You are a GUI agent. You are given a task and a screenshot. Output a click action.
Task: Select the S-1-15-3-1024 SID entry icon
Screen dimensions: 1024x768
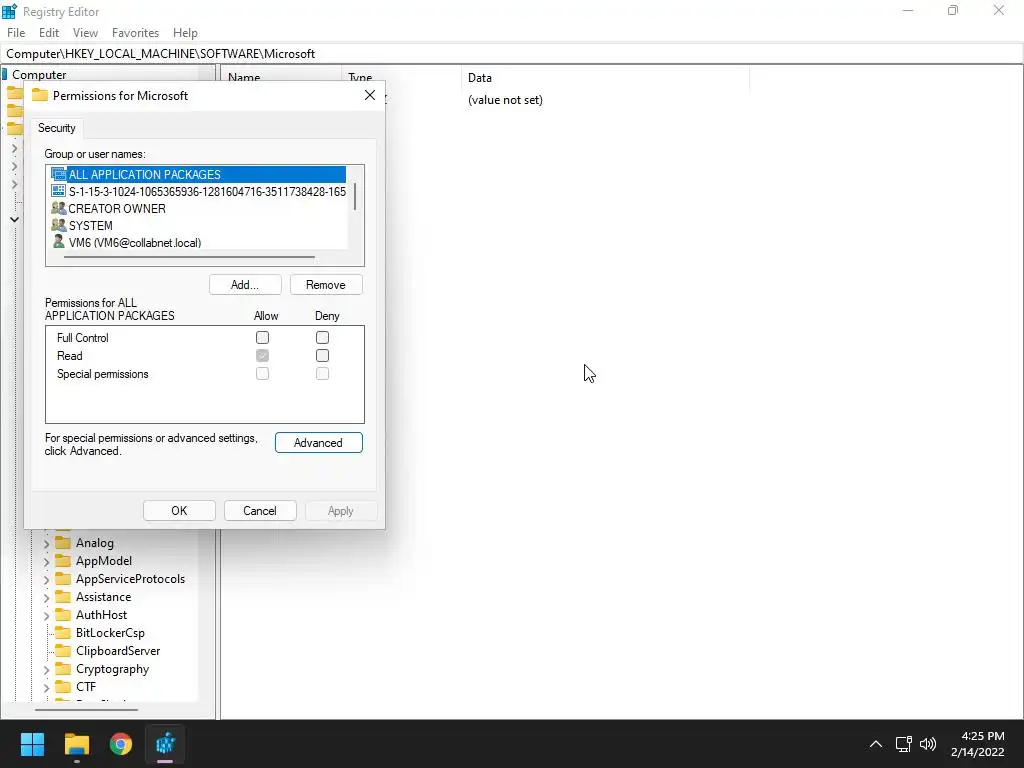(59, 191)
